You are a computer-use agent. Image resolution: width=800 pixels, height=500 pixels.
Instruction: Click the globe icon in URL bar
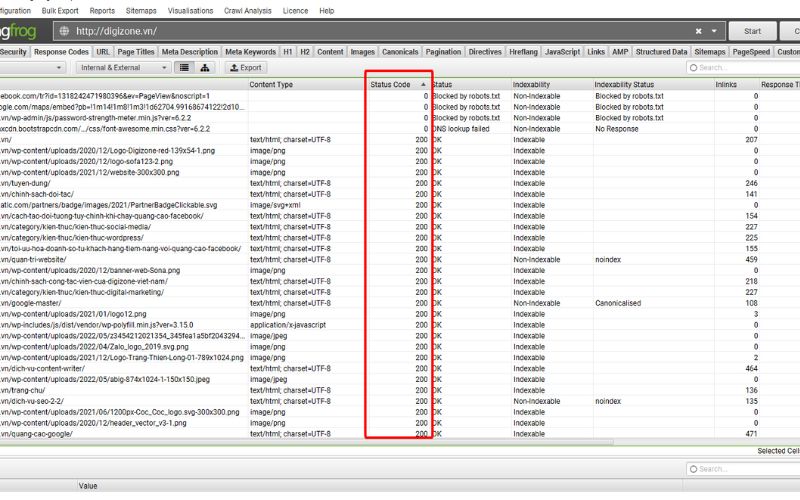[x=64, y=31]
